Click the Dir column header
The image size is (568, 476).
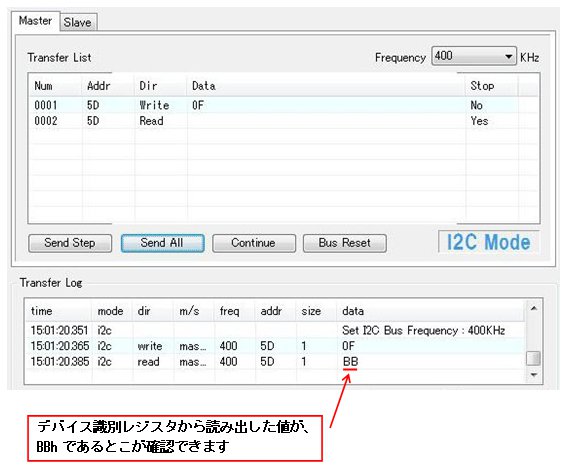[x=160, y=86]
